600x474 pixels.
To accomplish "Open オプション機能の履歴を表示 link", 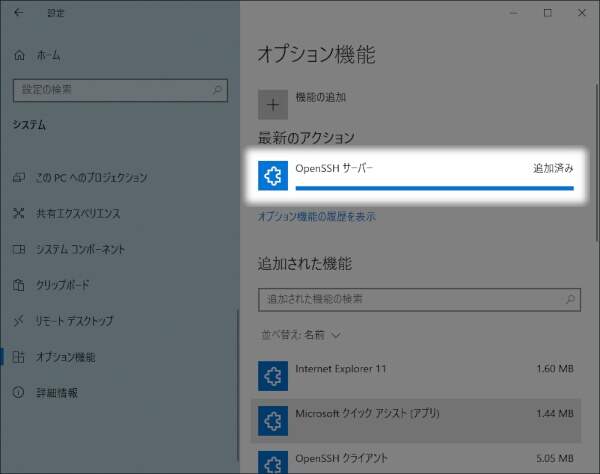I will click(x=316, y=217).
